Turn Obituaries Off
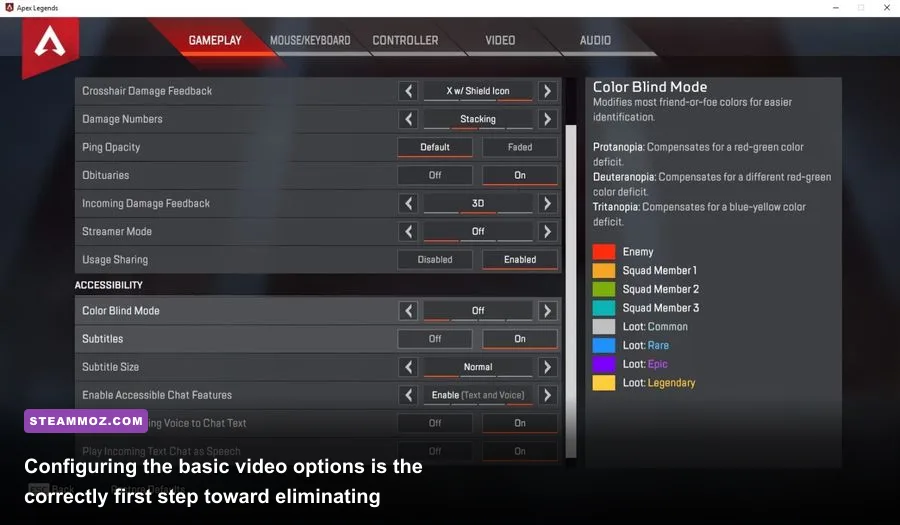 tap(435, 175)
